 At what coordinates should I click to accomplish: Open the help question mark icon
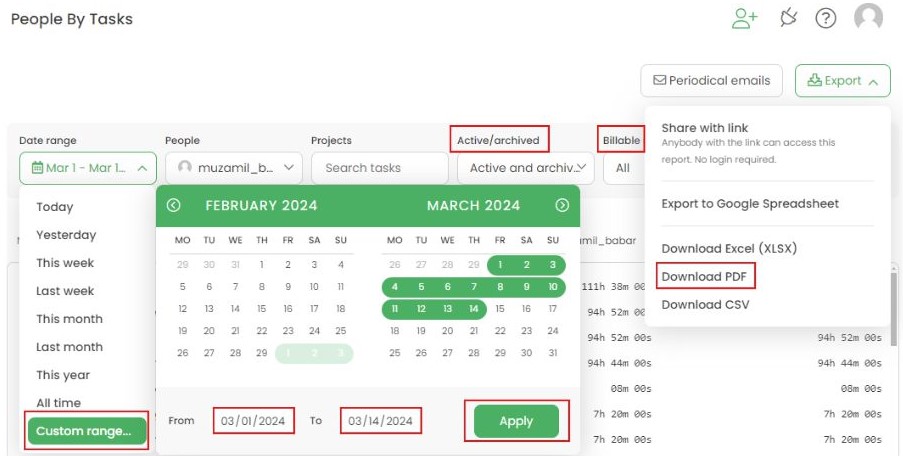[x=825, y=18]
